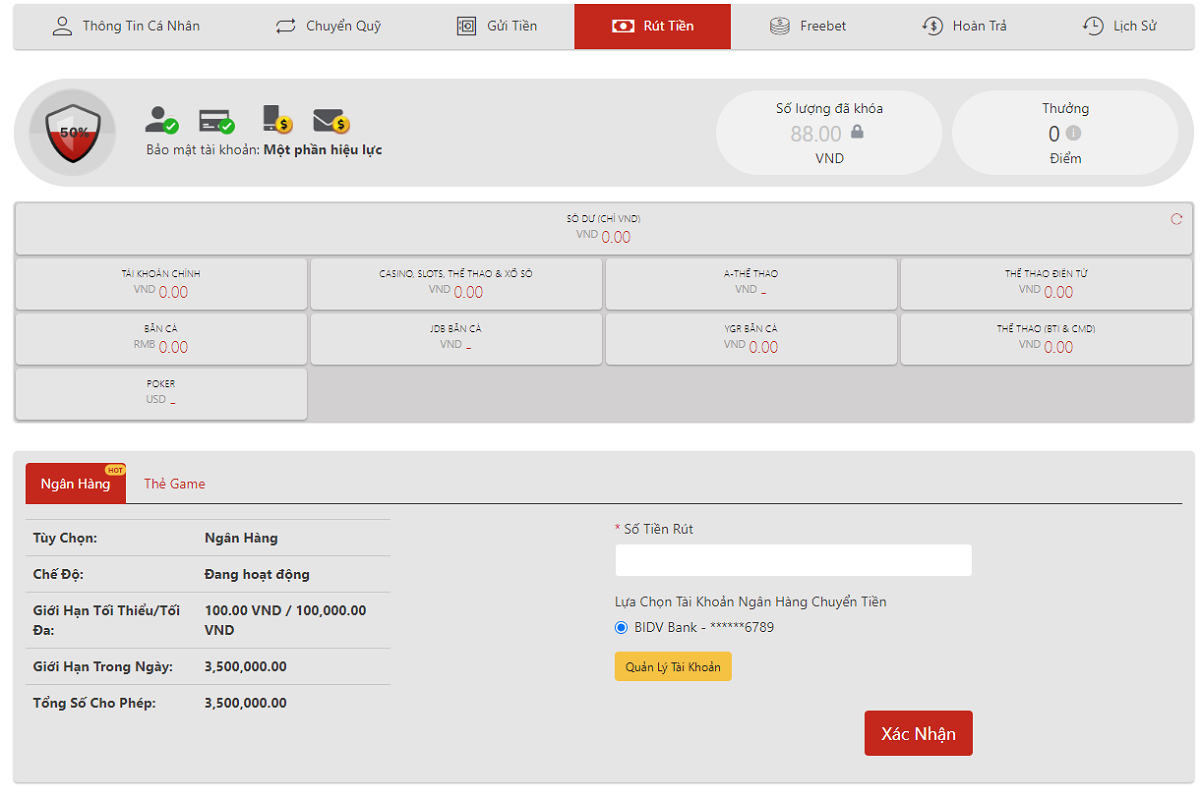Image resolution: width=1200 pixels, height=800 pixels.
Task: Click the verified bank card icon
Action: pyautogui.click(x=215, y=121)
